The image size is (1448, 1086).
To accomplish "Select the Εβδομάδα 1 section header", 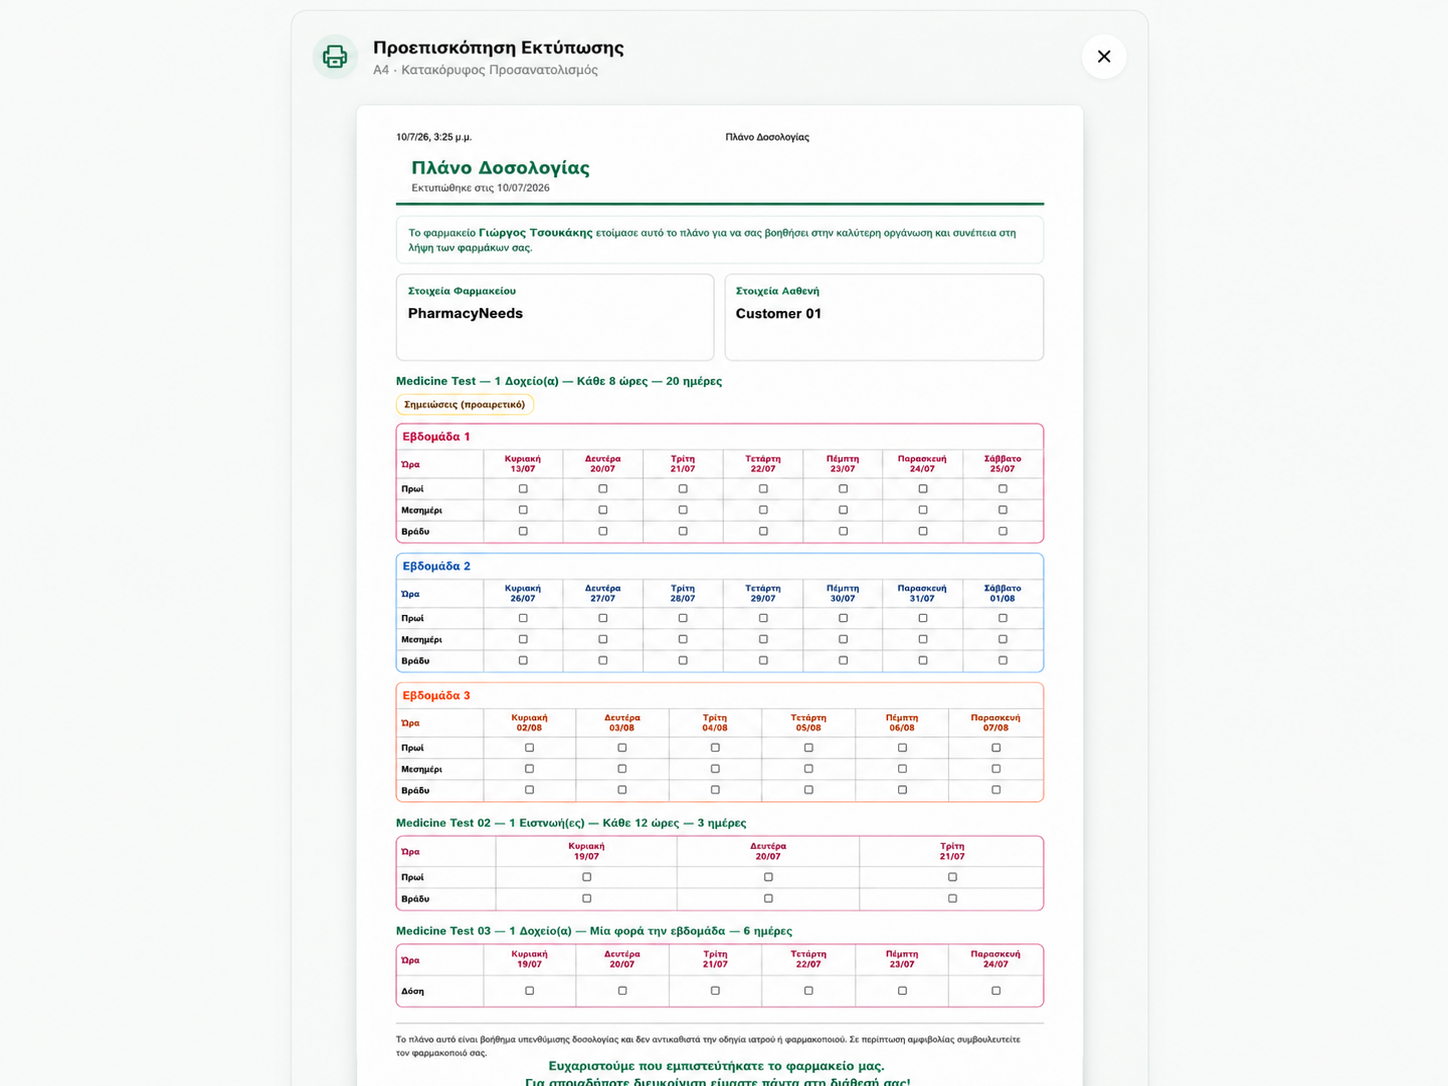I will [436, 437].
